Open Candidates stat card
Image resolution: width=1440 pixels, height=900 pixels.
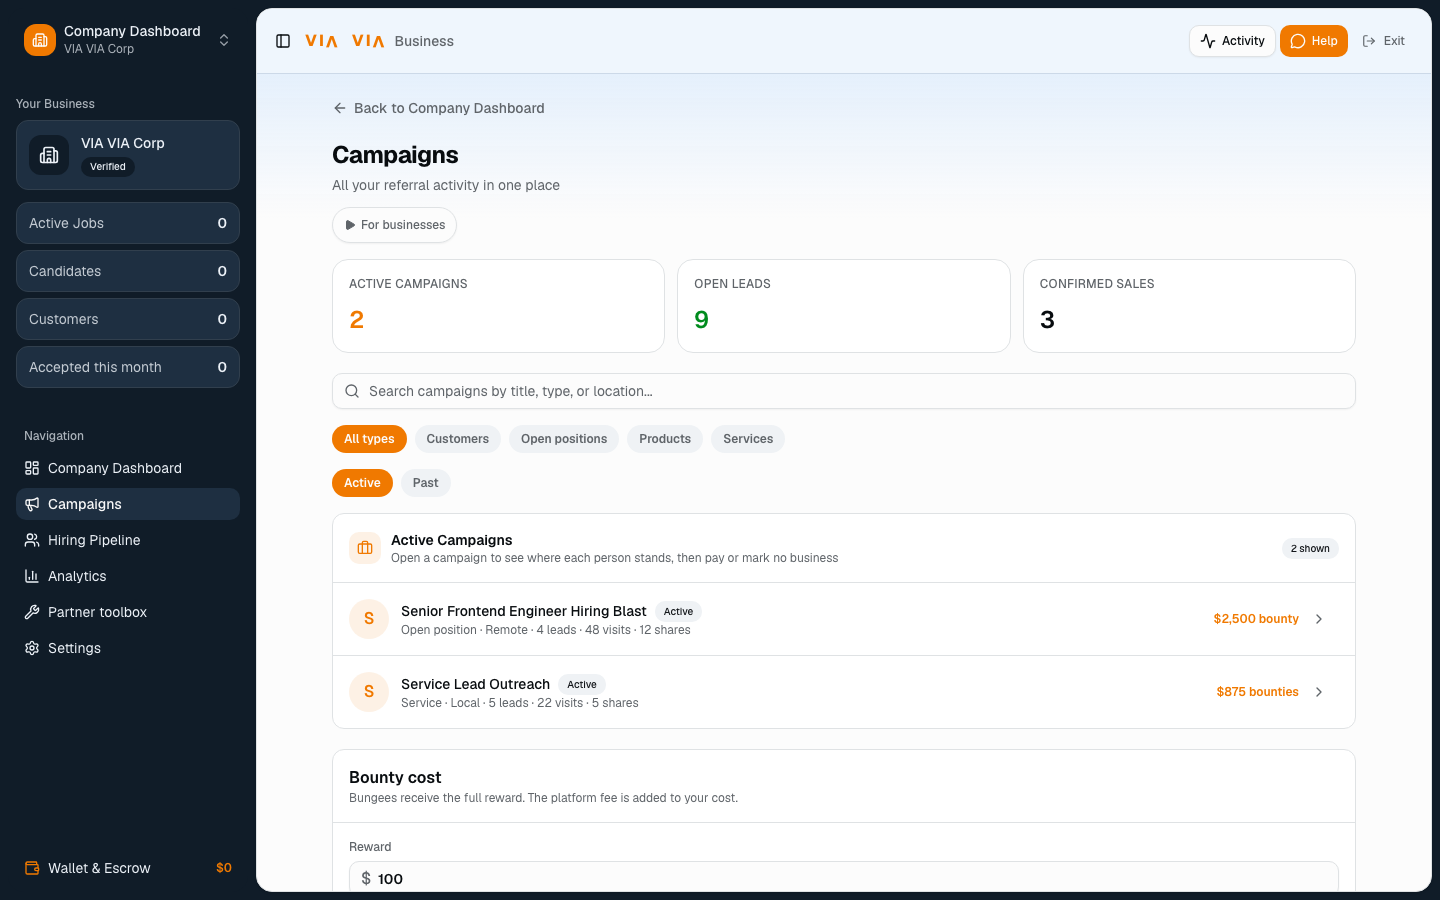tap(128, 271)
